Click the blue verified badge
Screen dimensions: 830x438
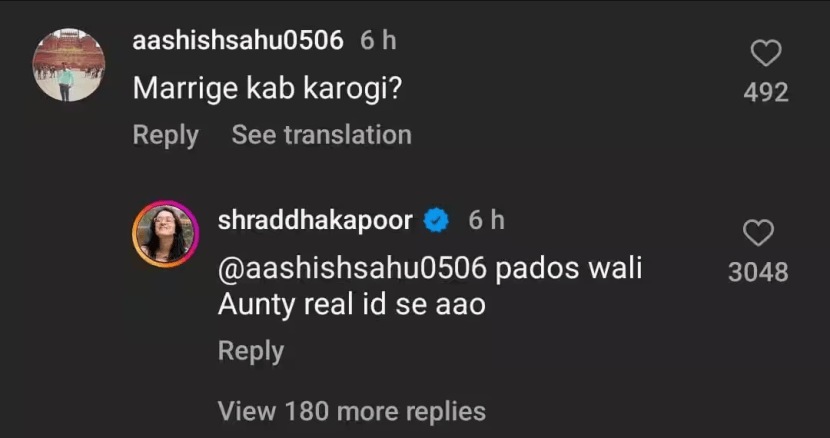pos(436,220)
